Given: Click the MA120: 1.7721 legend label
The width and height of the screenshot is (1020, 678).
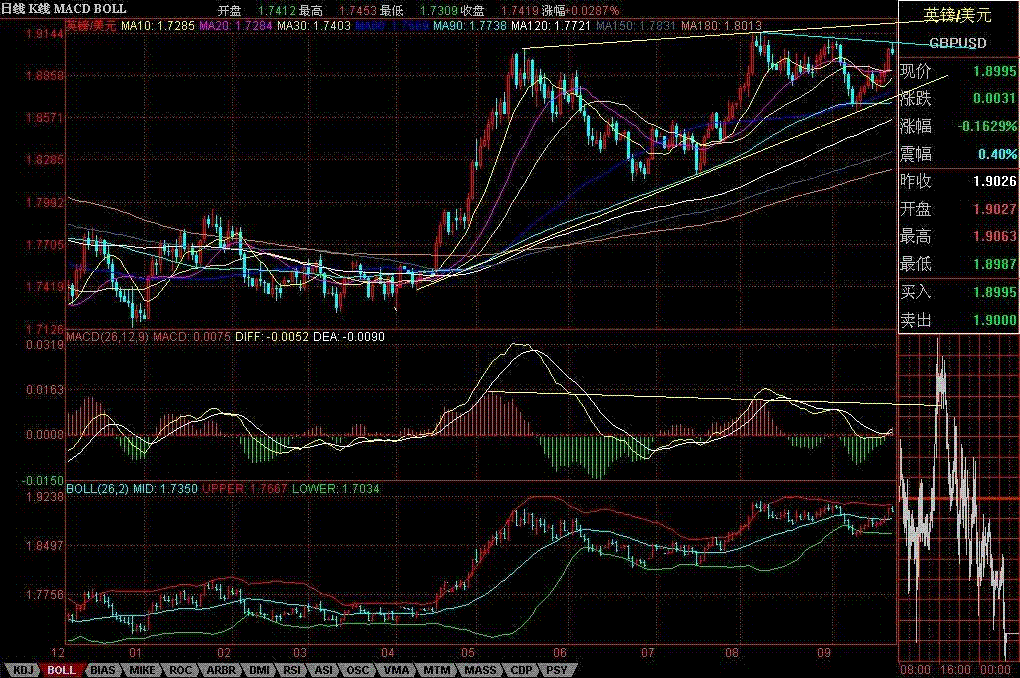Looking at the screenshot, I should click(x=550, y=26).
